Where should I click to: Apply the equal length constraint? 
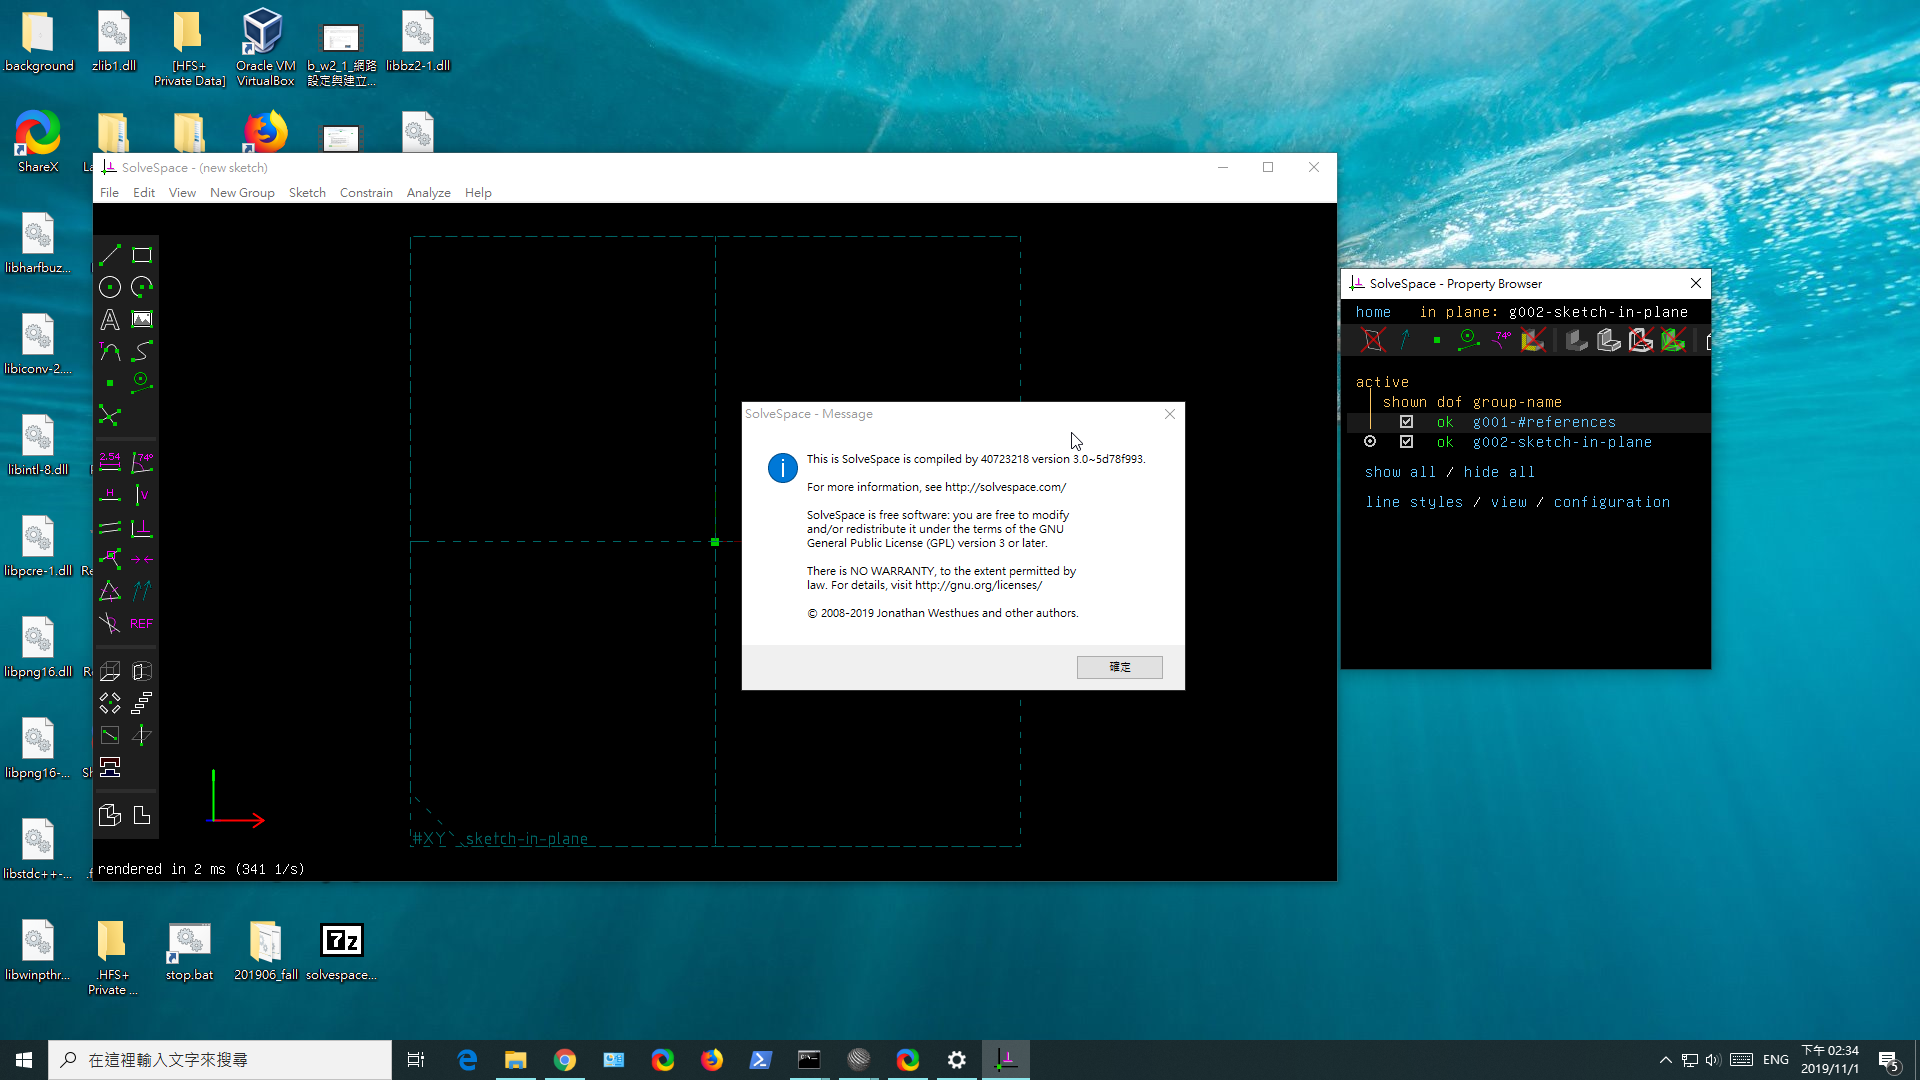110,591
